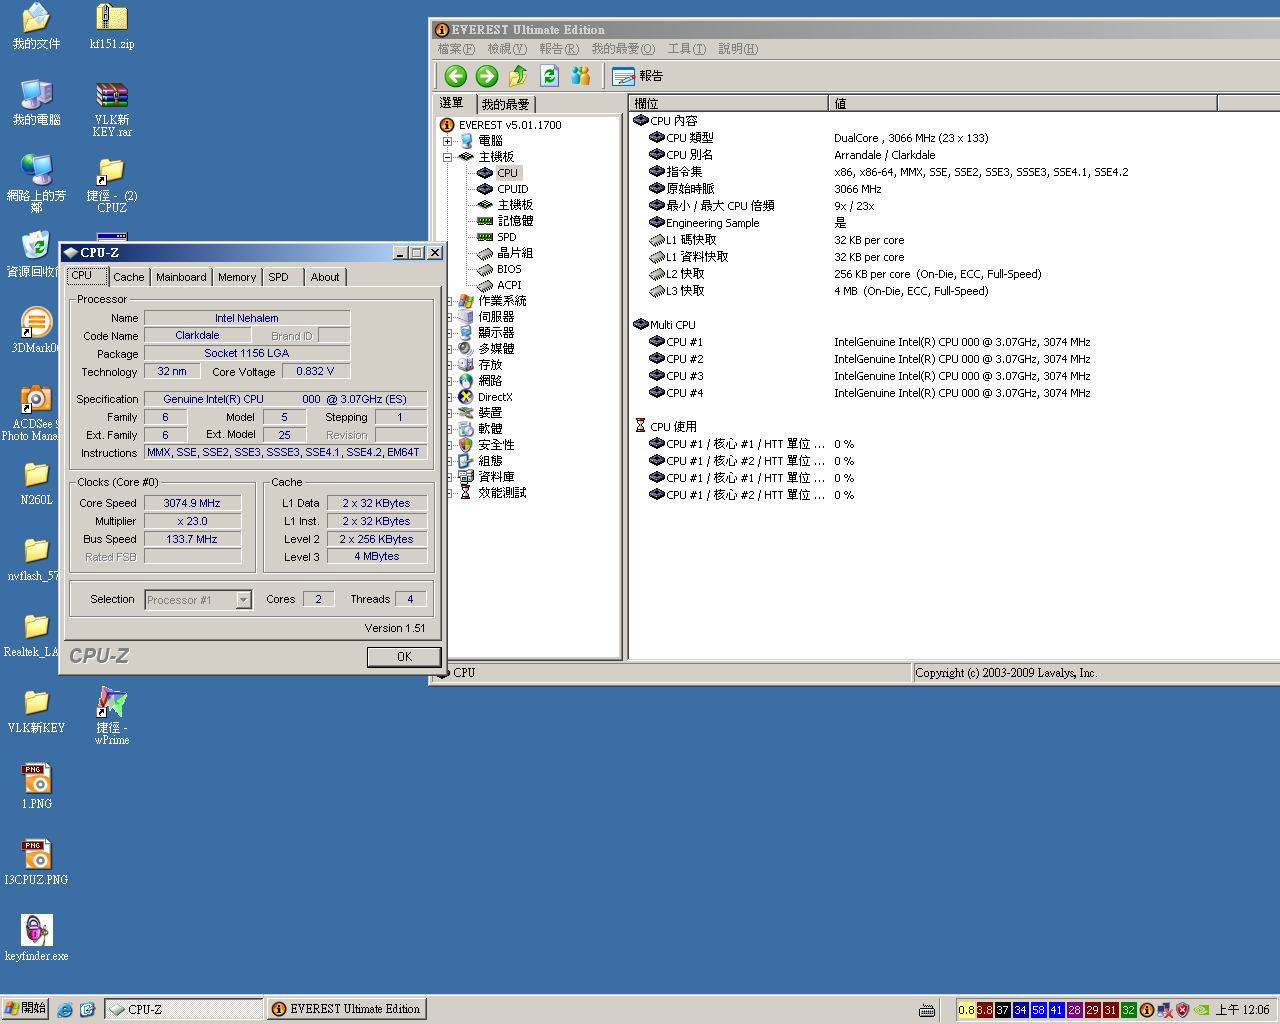Activate the EVEREST Ultimate Edition taskbar button

pyautogui.click(x=347, y=1009)
